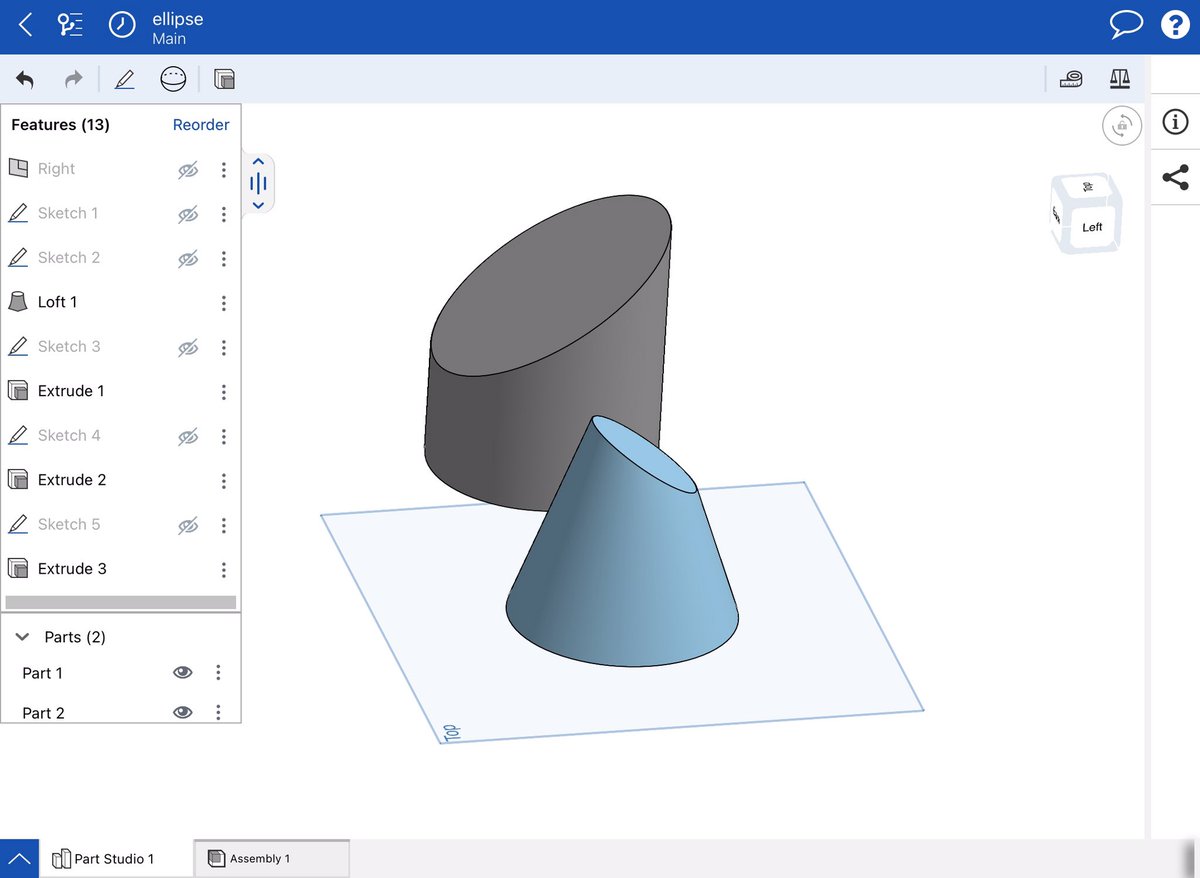The height and width of the screenshot is (878, 1200).
Task: Switch to the Part Studio 1 tab
Action: pos(116,859)
